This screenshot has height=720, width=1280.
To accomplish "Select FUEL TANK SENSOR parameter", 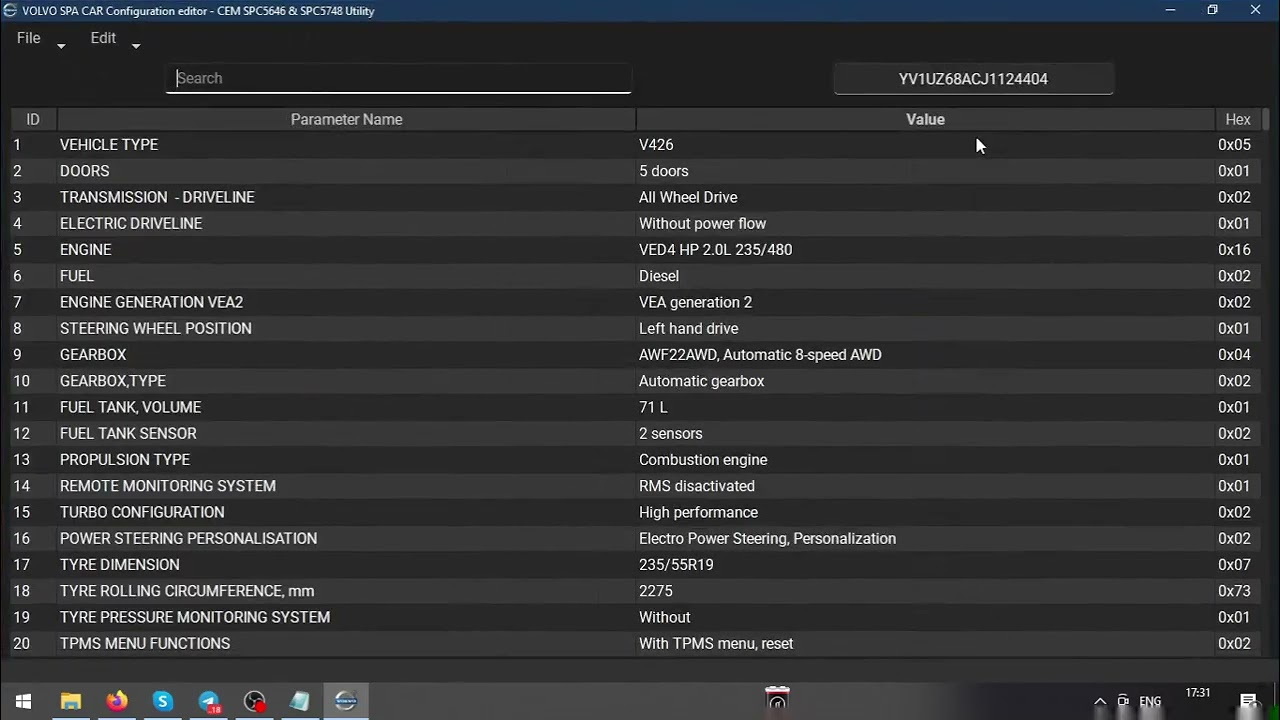I will (128, 433).
